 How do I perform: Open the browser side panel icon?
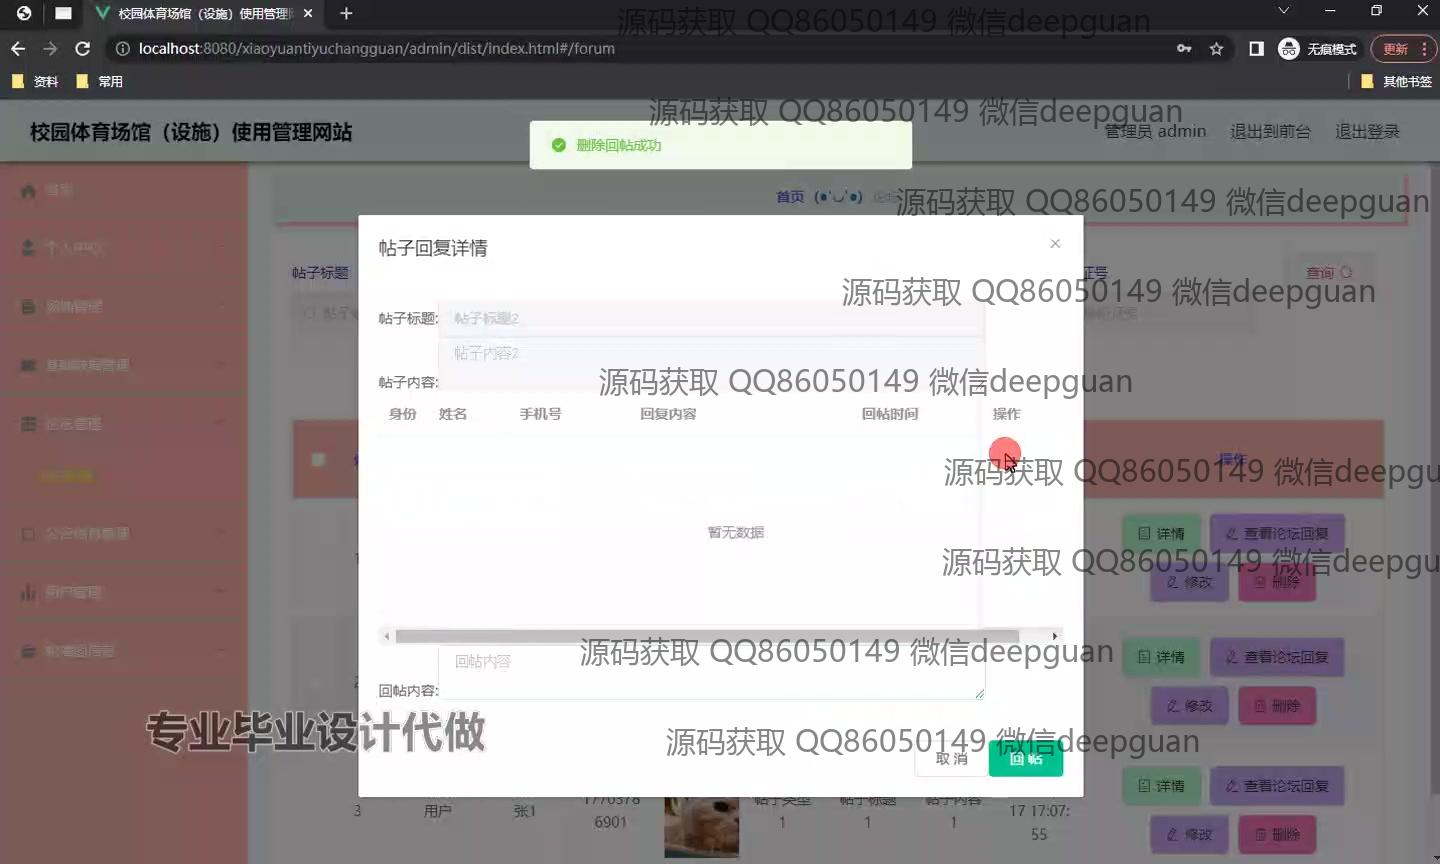point(1256,48)
